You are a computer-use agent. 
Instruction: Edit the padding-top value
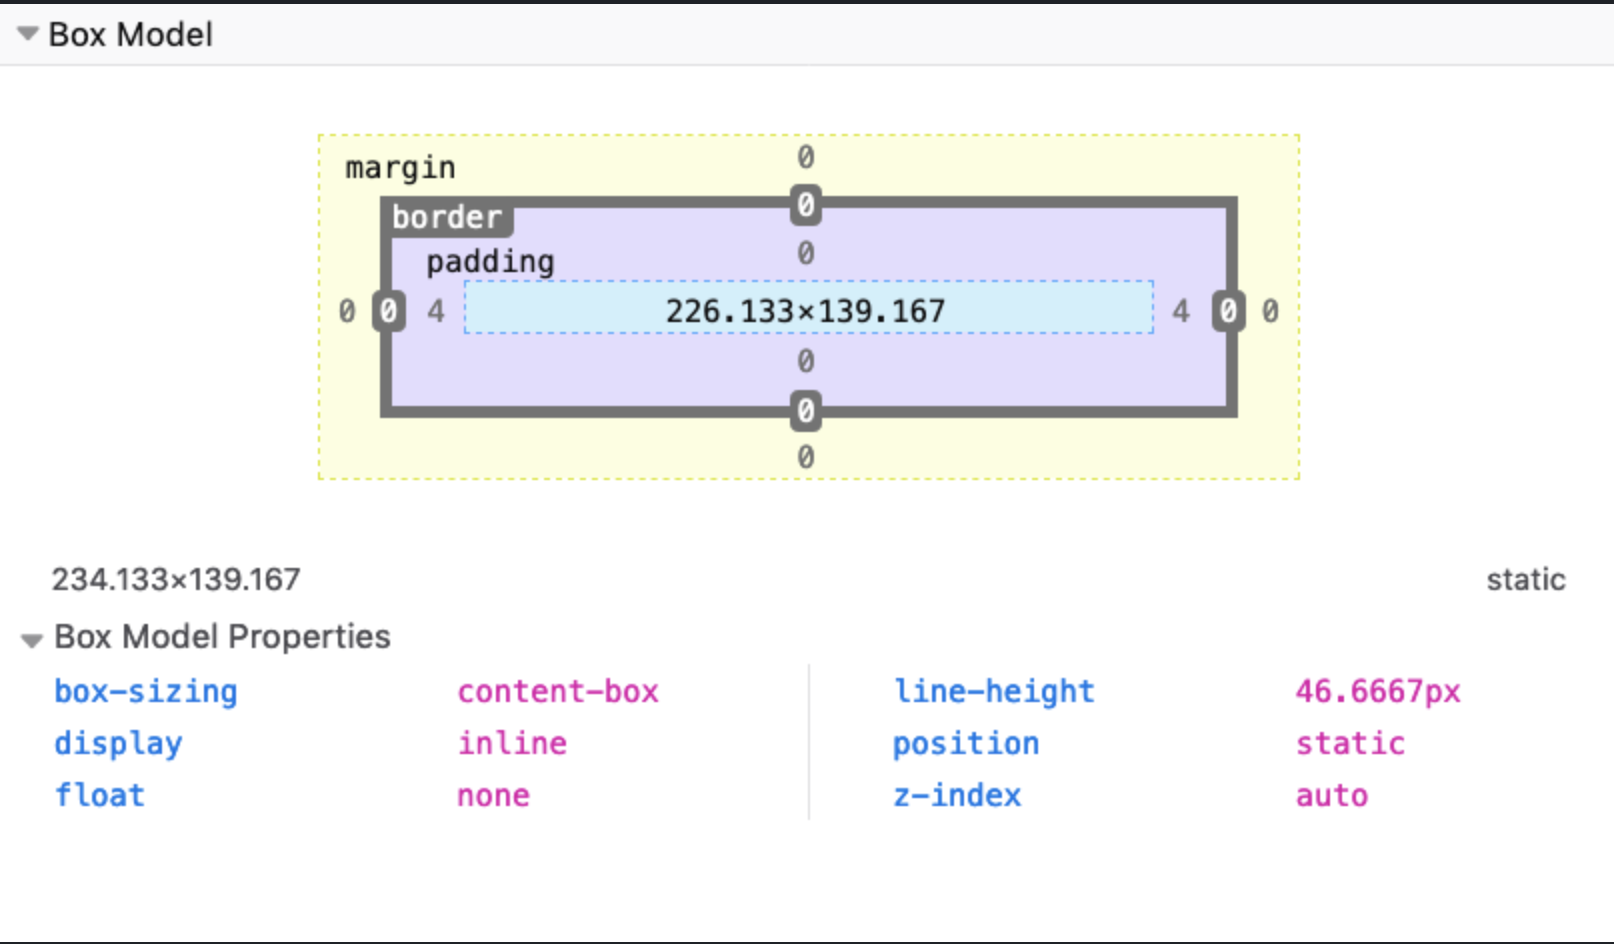pyautogui.click(x=805, y=254)
